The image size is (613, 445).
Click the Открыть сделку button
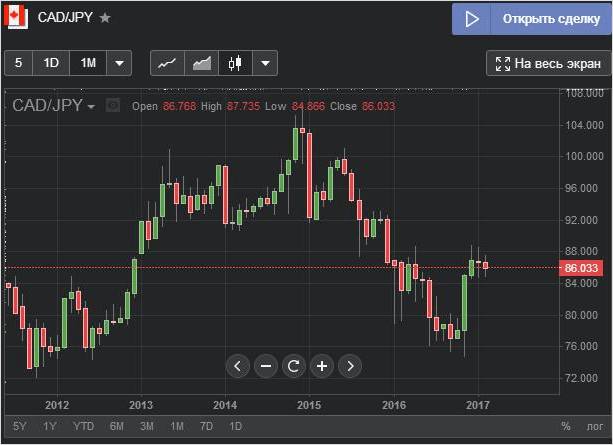(x=531, y=19)
